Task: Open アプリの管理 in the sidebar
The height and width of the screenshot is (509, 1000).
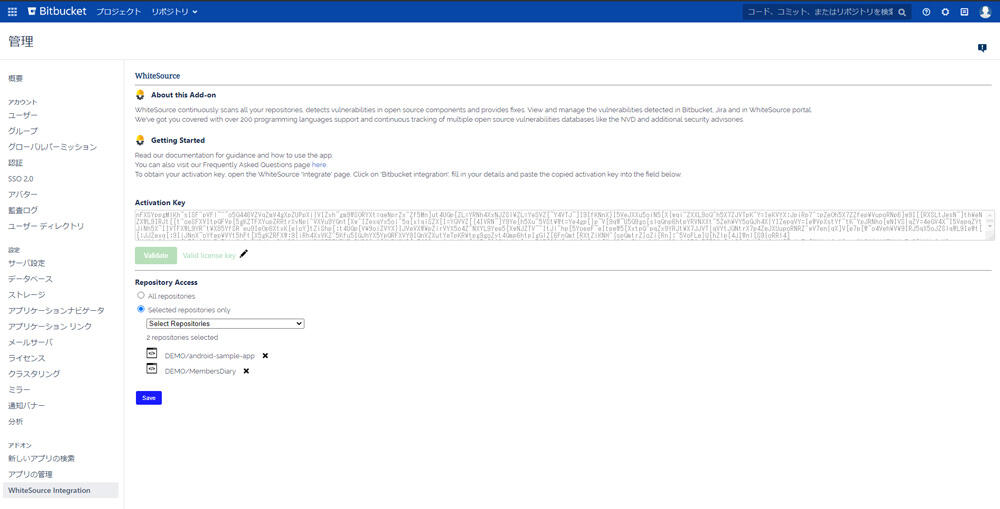Action: pos(31,475)
